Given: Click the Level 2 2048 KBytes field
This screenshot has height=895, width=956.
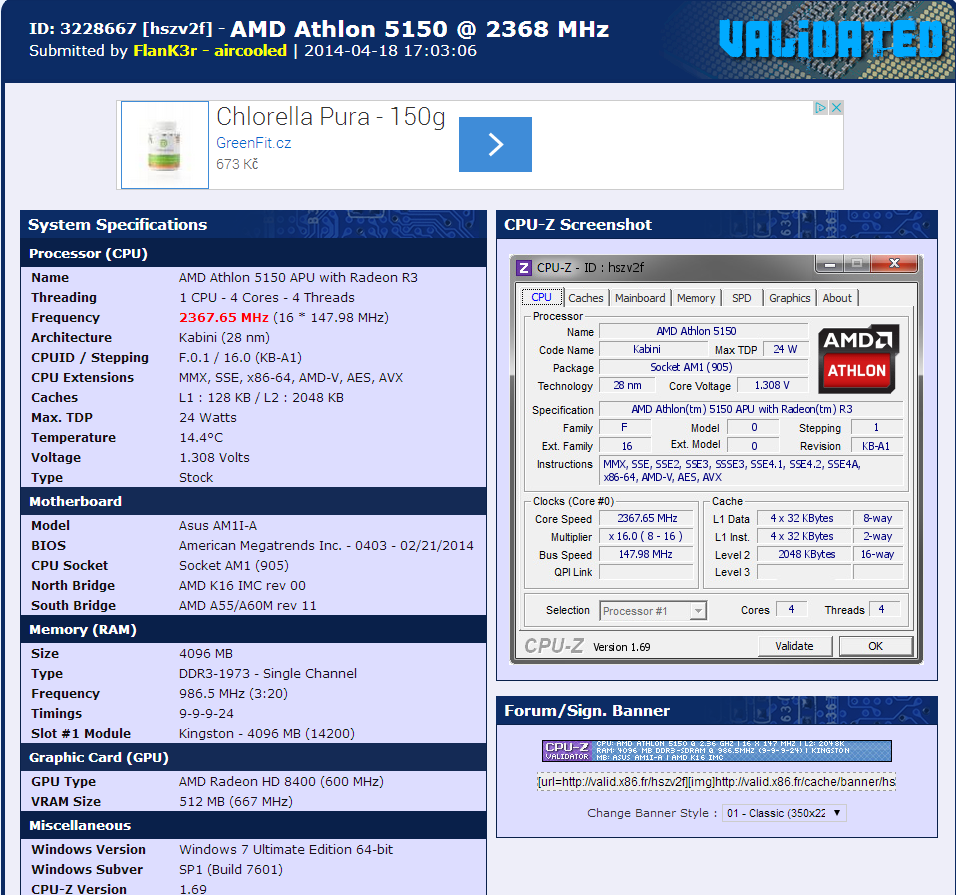Looking at the screenshot, I should (804, 554).
